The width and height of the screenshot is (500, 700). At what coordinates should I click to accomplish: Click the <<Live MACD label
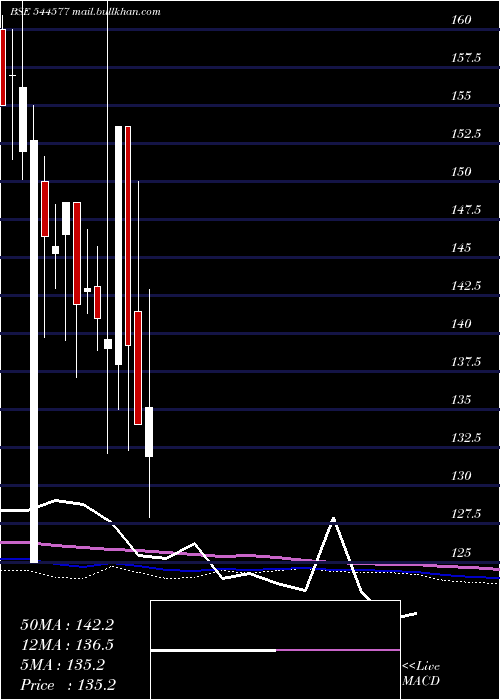click(421, 673)
